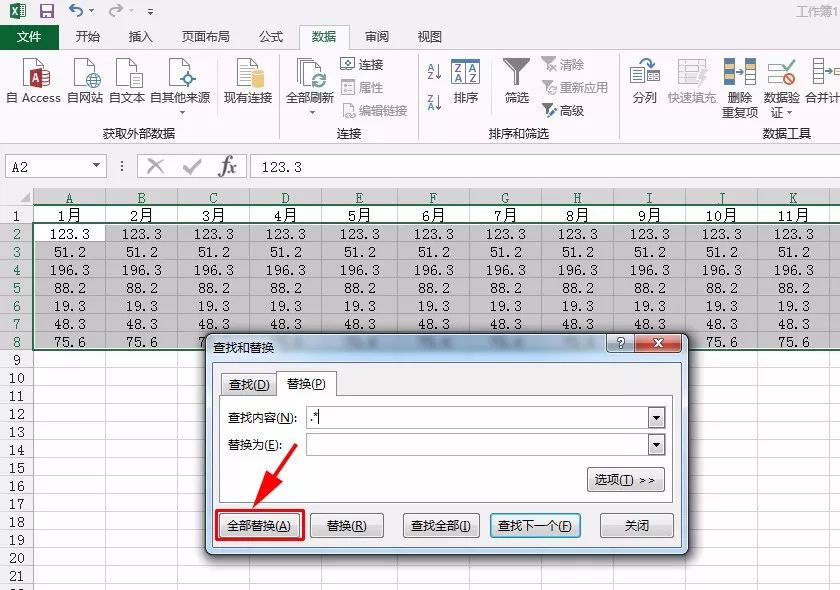Select the 替换(P) tab in dialog
The image size is (840, 590).
click(x=306, y=383)
